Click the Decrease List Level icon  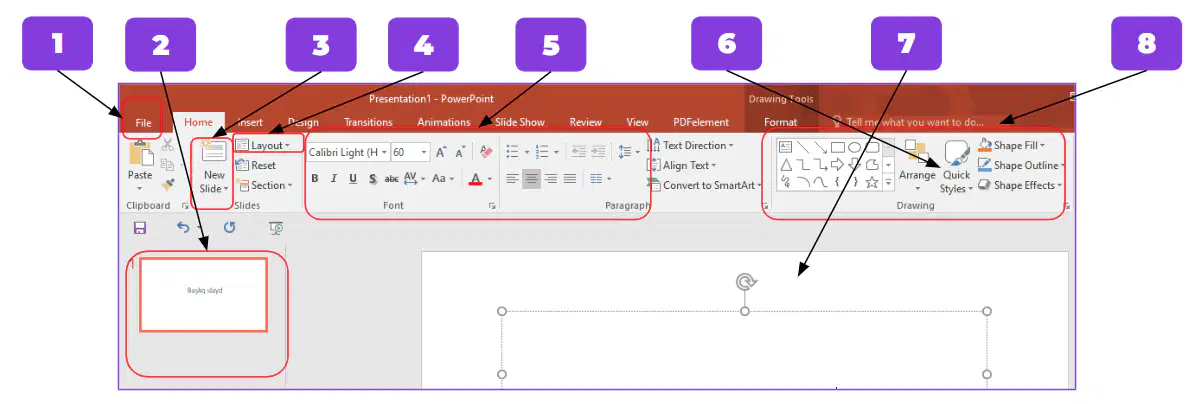point(579,152)
